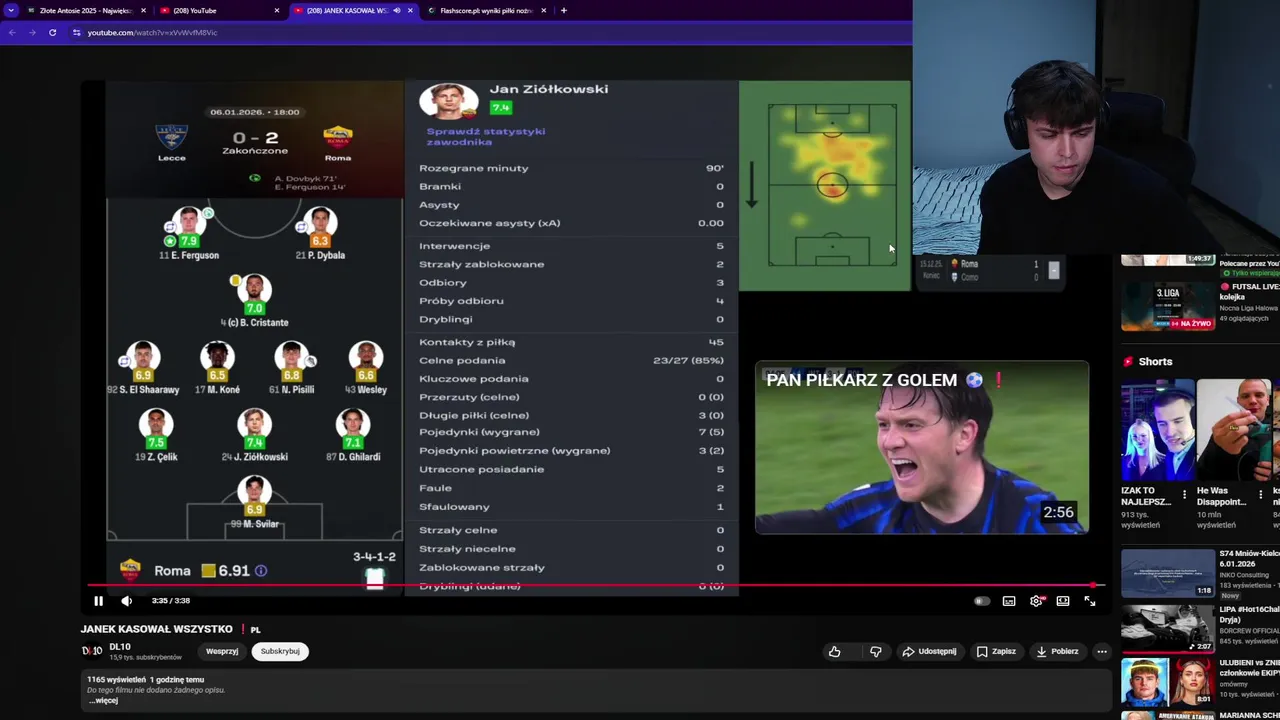
Task: Click E. Ferguson player in lineup
Action: 189,235
